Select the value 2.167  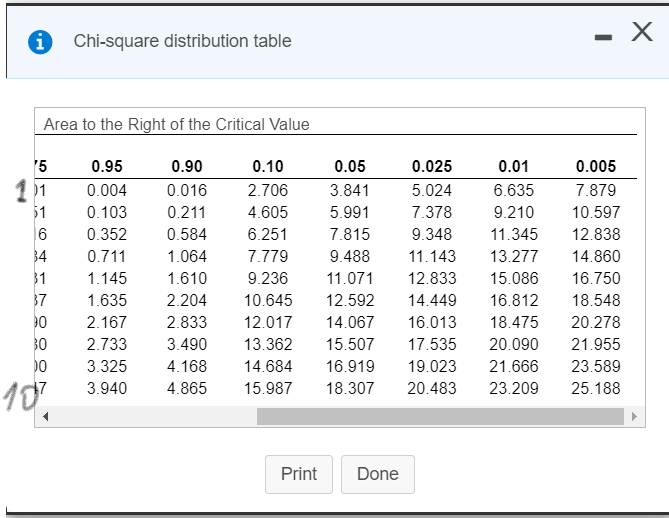(x=107, y=323)
